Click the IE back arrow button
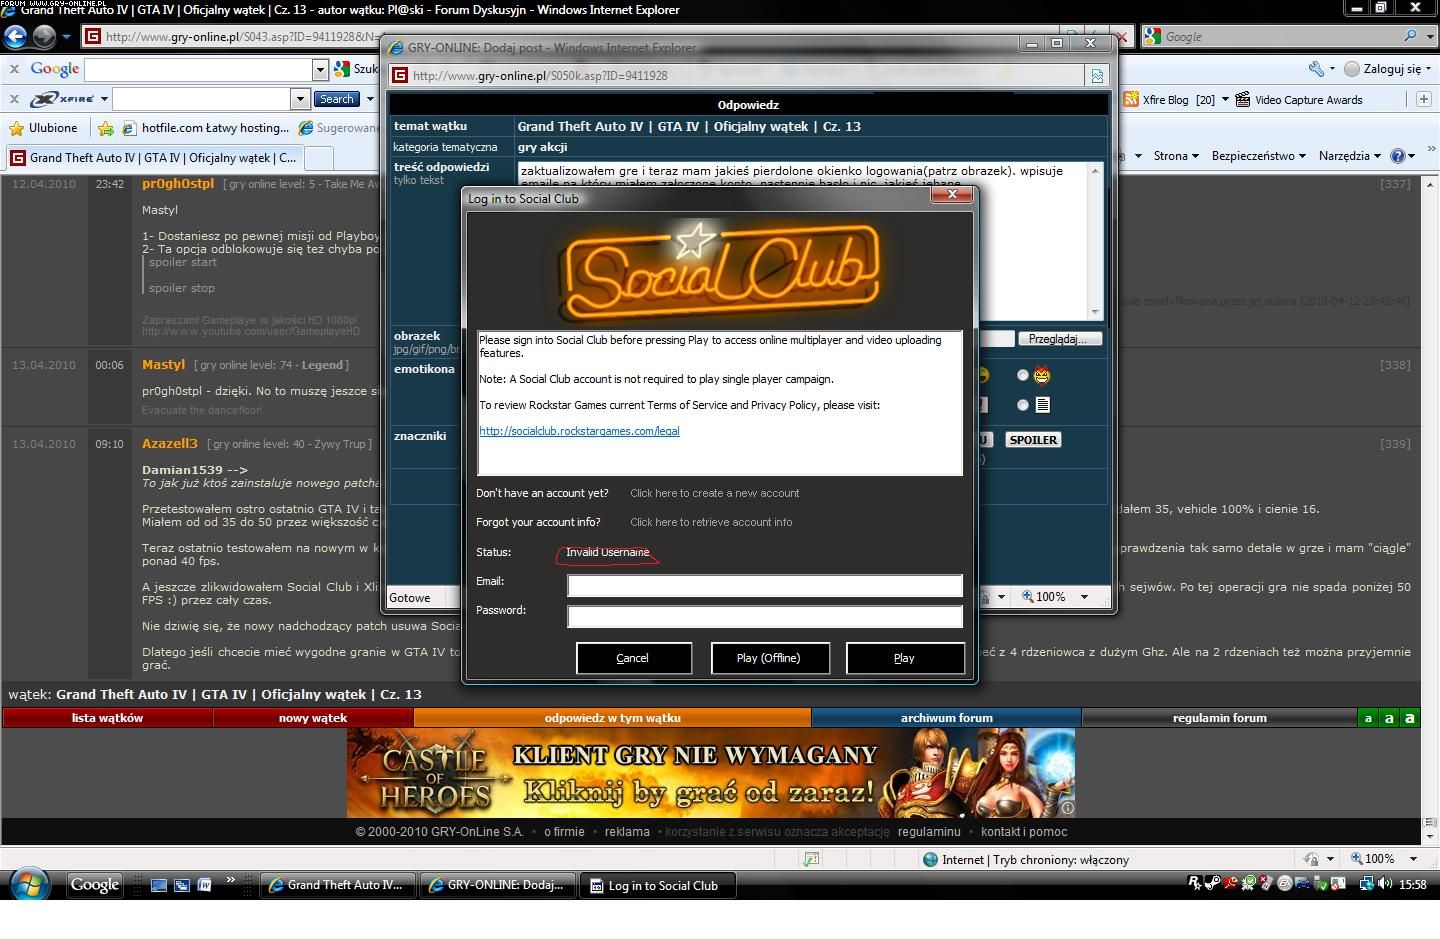Viewport: 1440px width, 939px height. (14, 37)
